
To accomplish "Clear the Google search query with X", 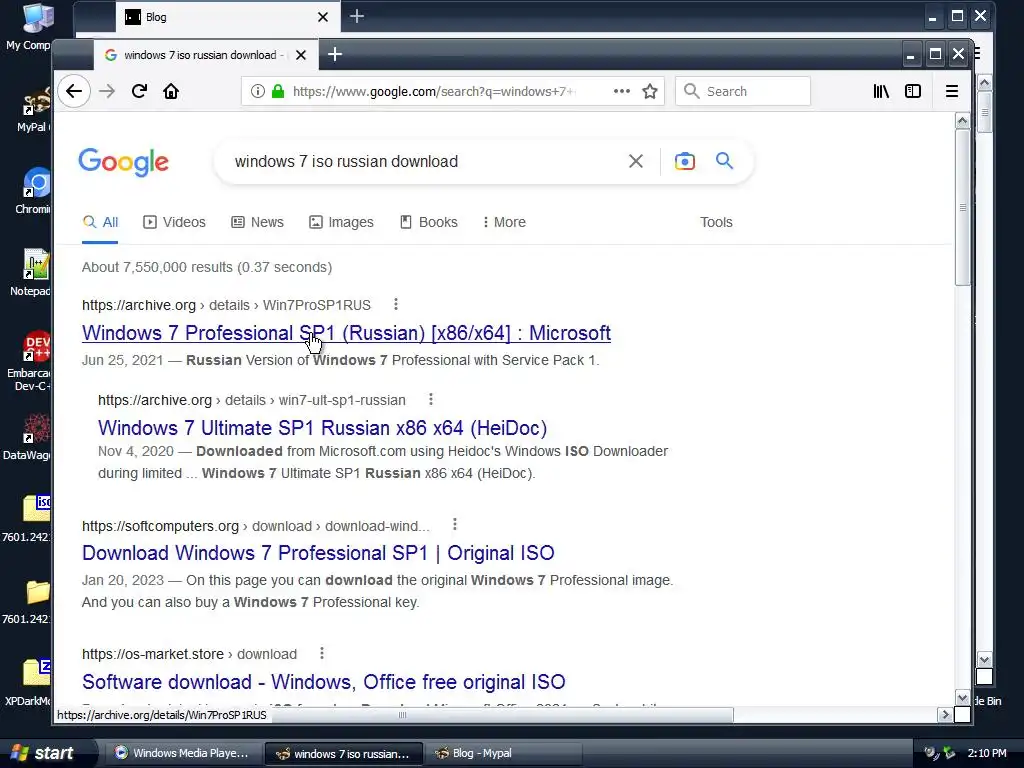I will (x=635, y=161).
